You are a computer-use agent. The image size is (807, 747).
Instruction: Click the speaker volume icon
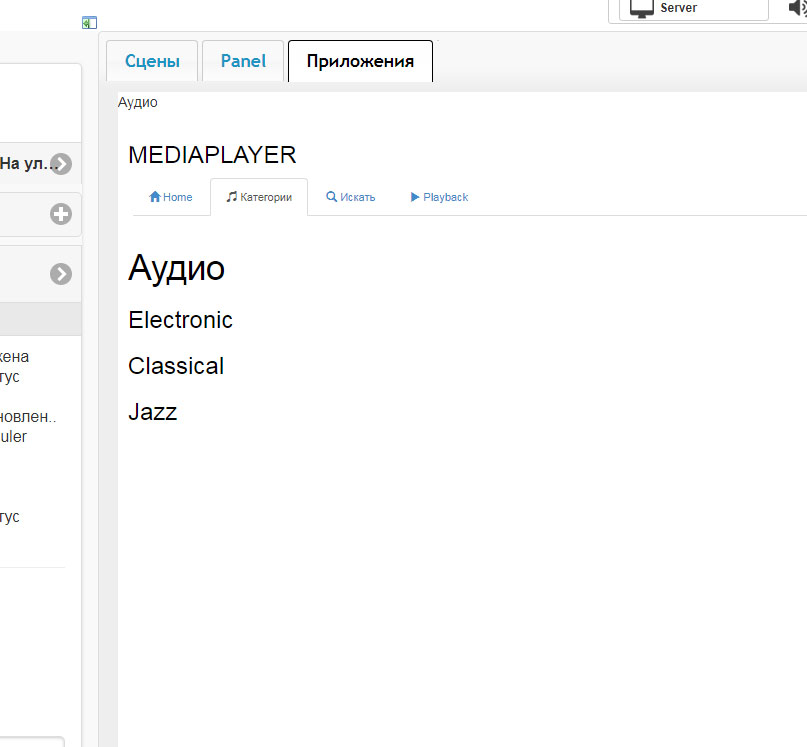point(797,8)
